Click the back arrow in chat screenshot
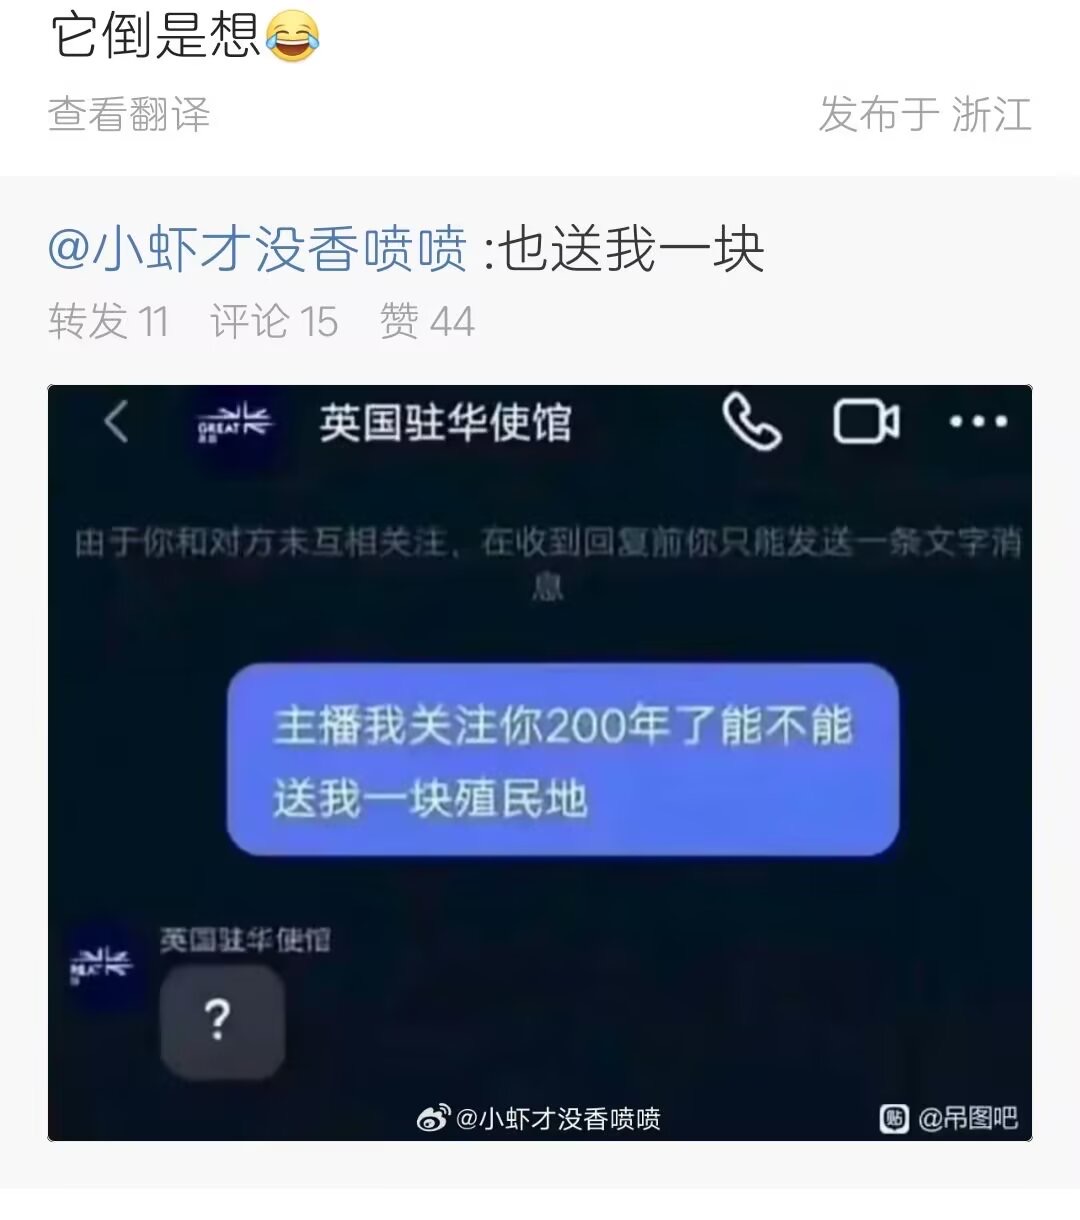Viewport: 1080px width, 1220px height. 117,421
